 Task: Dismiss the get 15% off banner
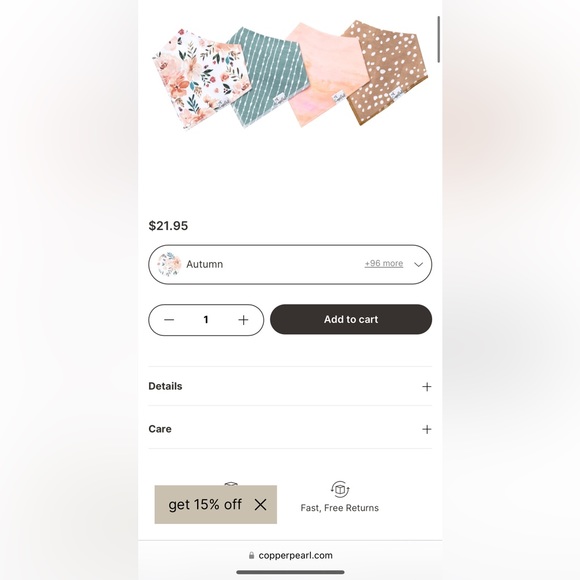260,505
